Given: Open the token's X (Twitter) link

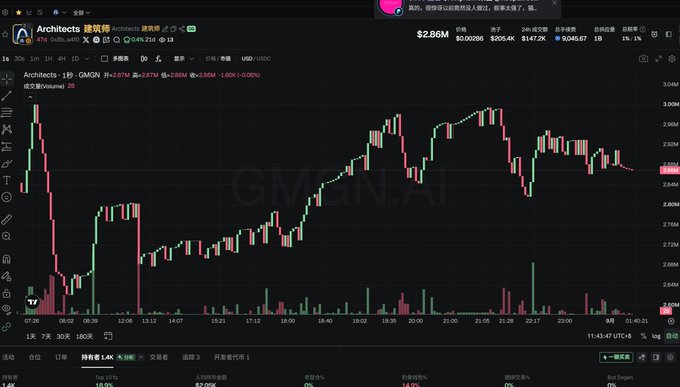Looking at the screenshot, I should pyautogui.click(x=86, y=40).
